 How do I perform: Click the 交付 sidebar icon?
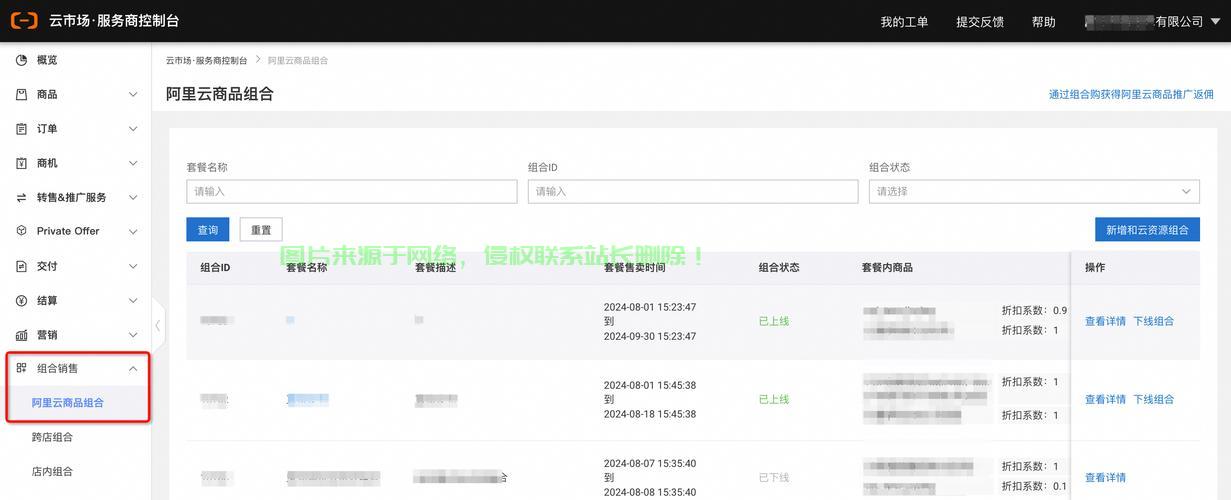[x=22, y=266]
